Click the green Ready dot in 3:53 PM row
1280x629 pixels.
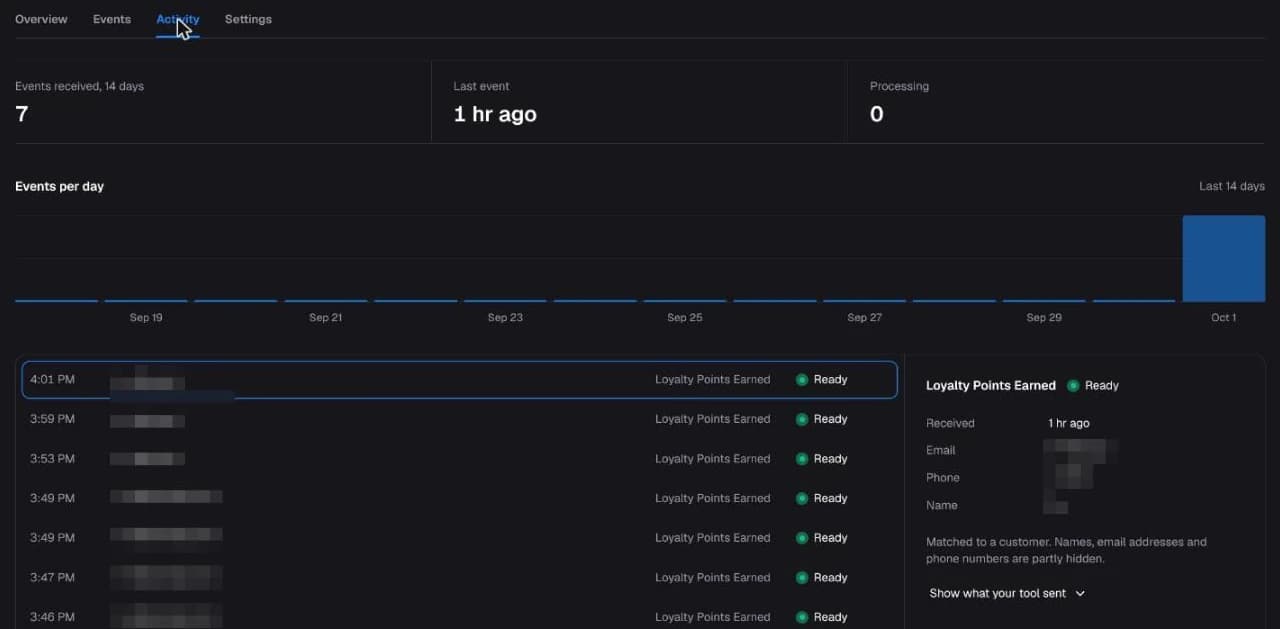[x=802, y=459]
